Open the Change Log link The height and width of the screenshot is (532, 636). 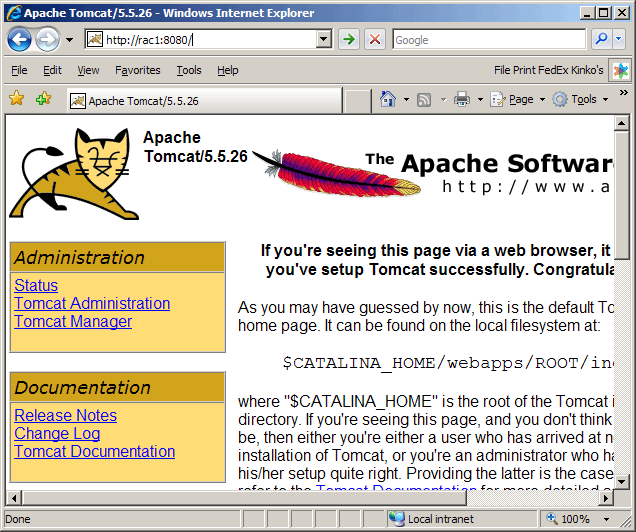pos(57,433)
